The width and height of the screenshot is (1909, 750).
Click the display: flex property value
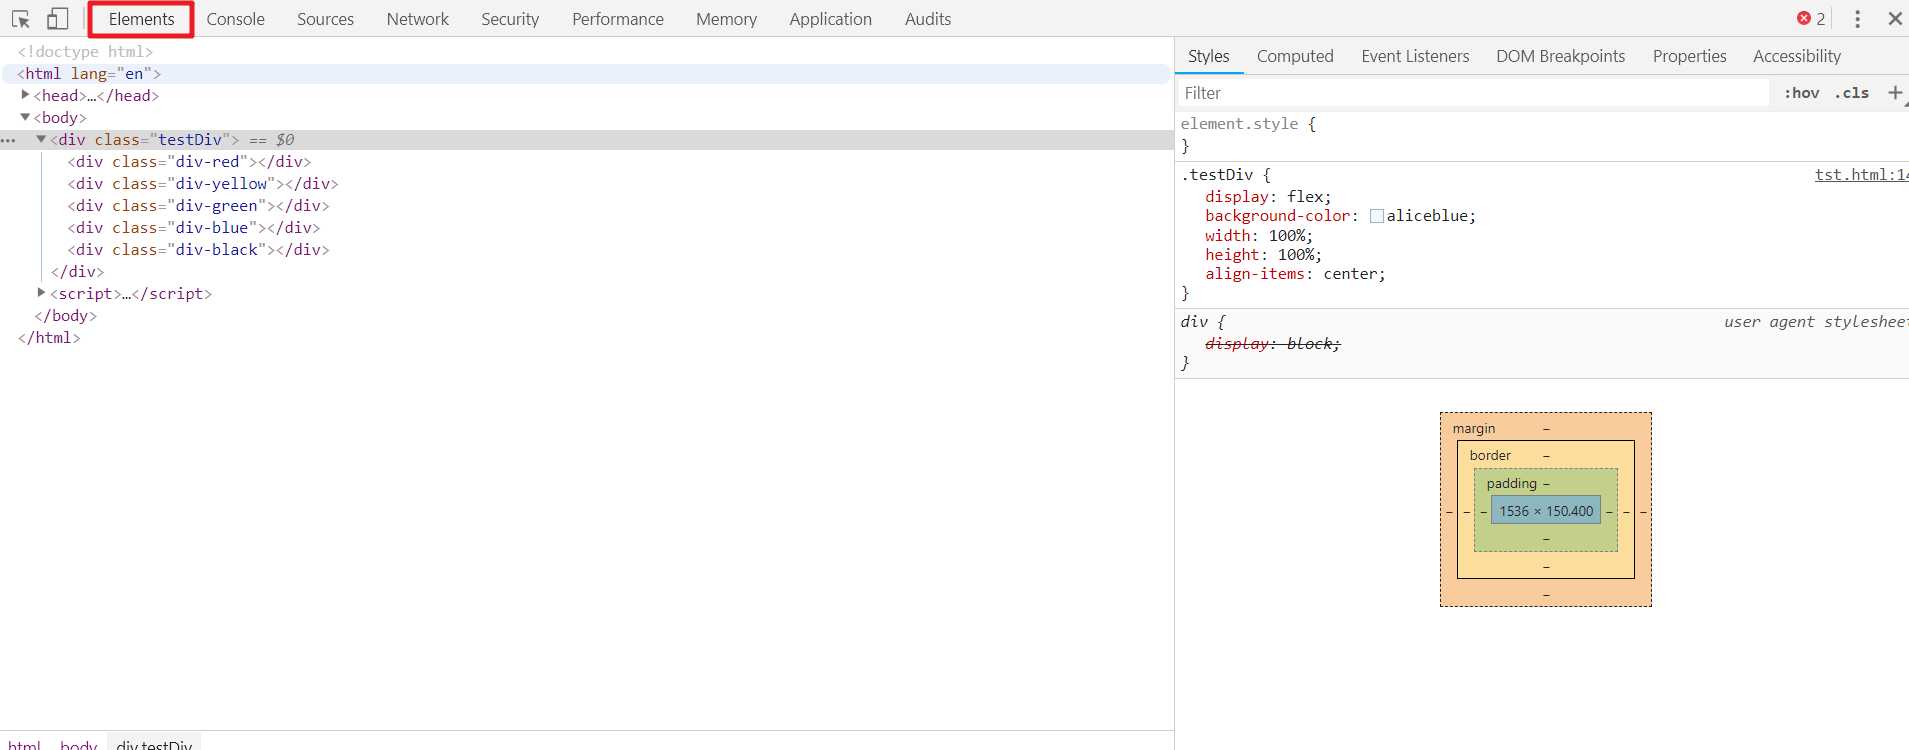1306,197
